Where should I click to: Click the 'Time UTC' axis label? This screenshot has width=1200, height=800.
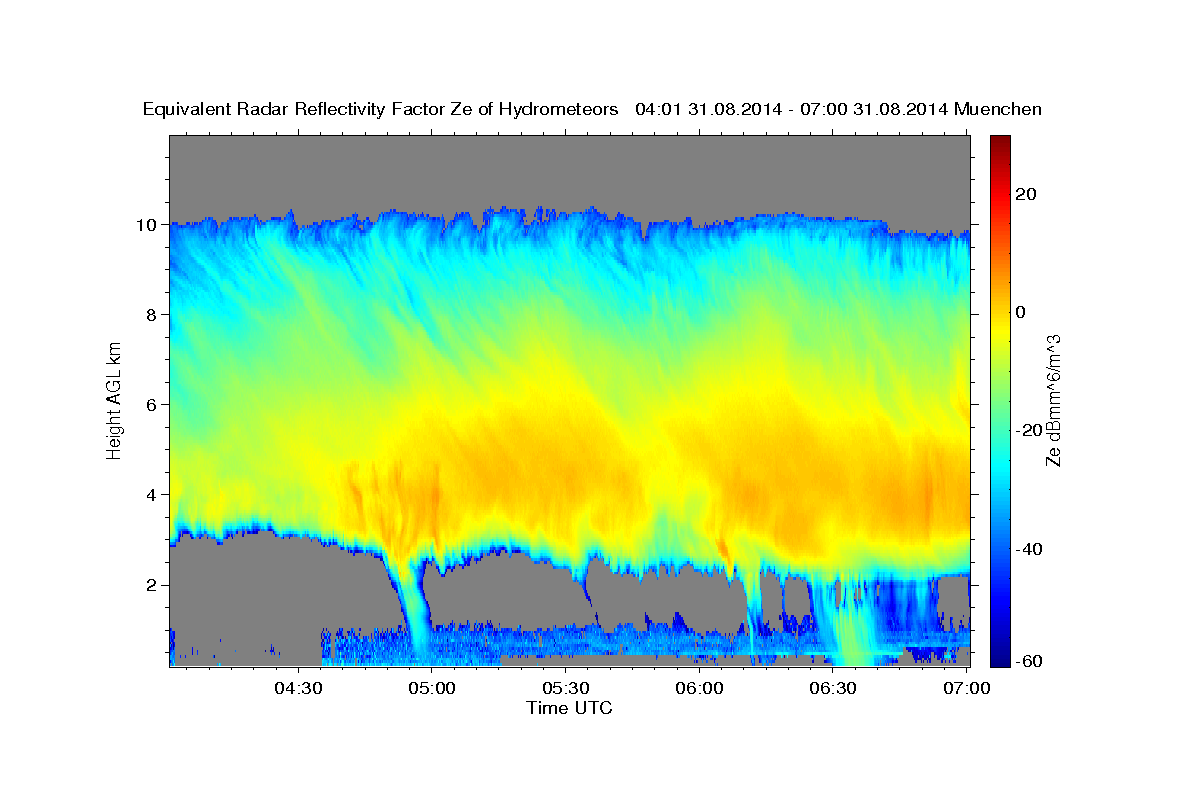(x=569, y=708)
